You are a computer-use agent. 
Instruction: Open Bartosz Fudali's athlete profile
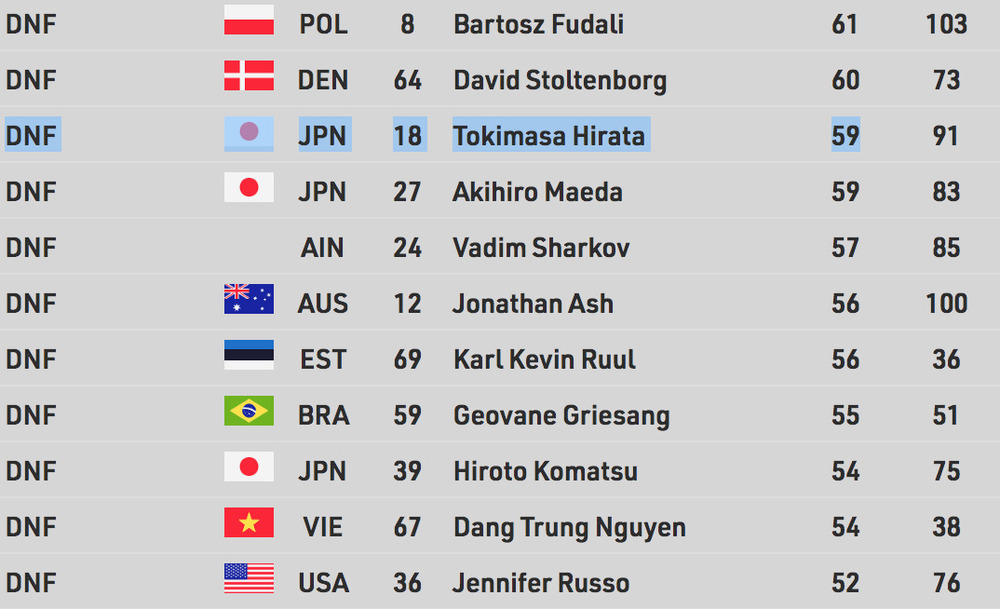pos(538,24)
